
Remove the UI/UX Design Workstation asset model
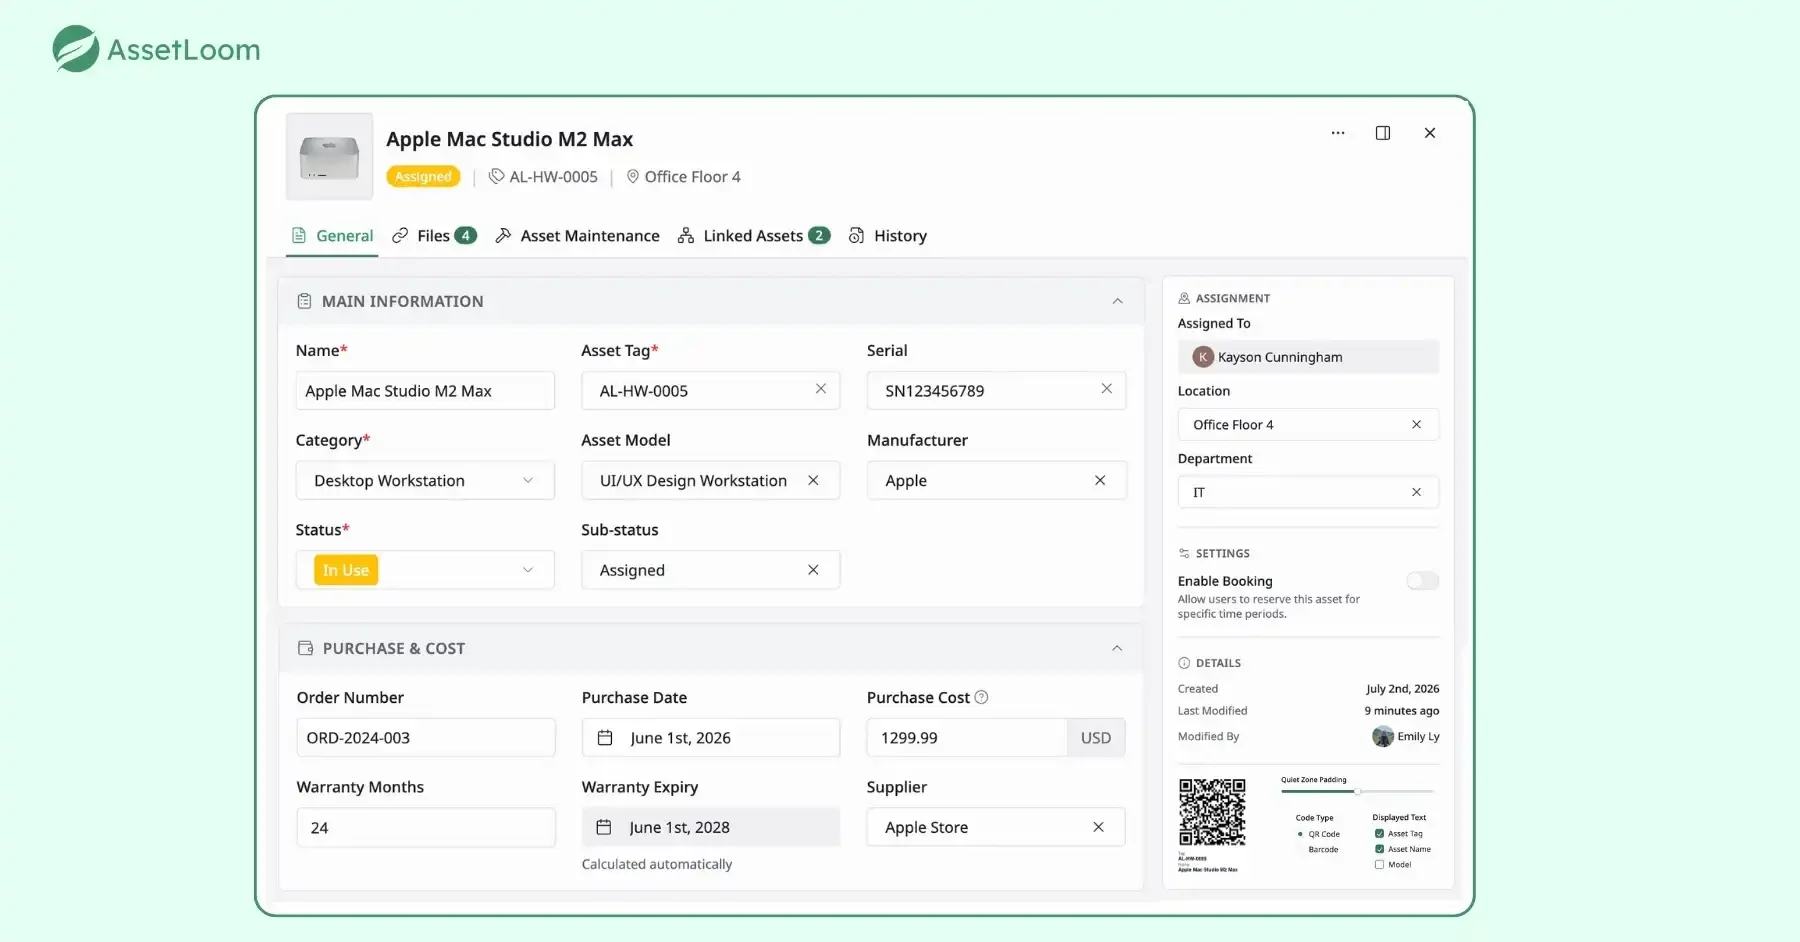813,480
